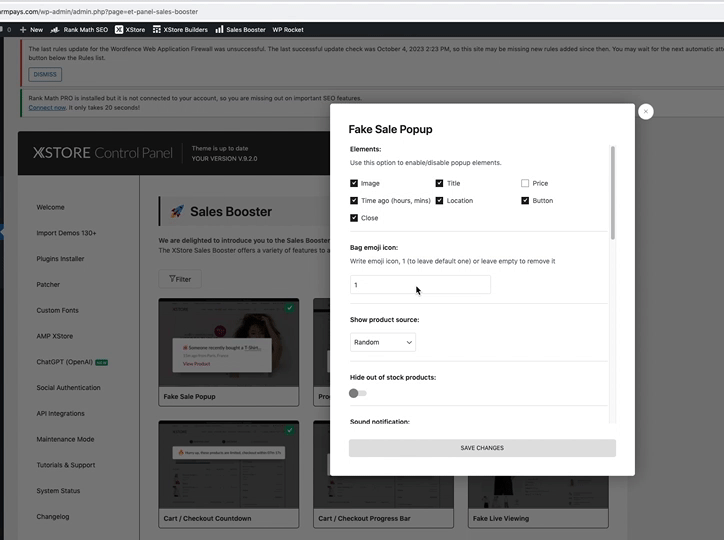The height and width of the screenshot is (540, 724).
Task: Enable the Price element checkbox
Action: click(525, 183)
